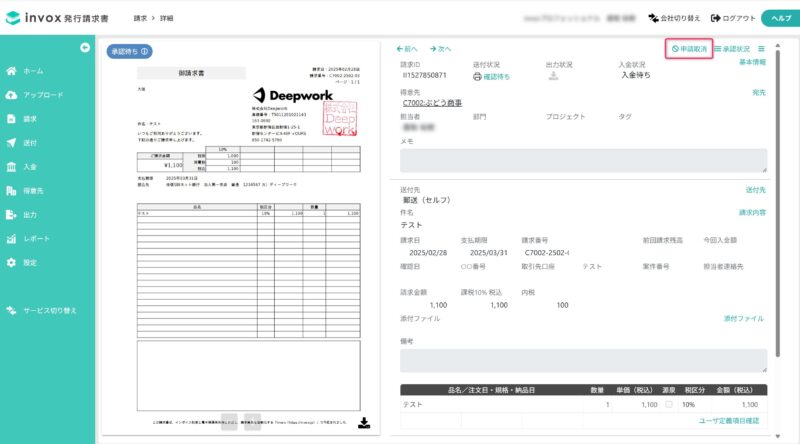Click the right panel vertical scrollbar
Viewport: 800px width, 444px height.
coord(778,203)
